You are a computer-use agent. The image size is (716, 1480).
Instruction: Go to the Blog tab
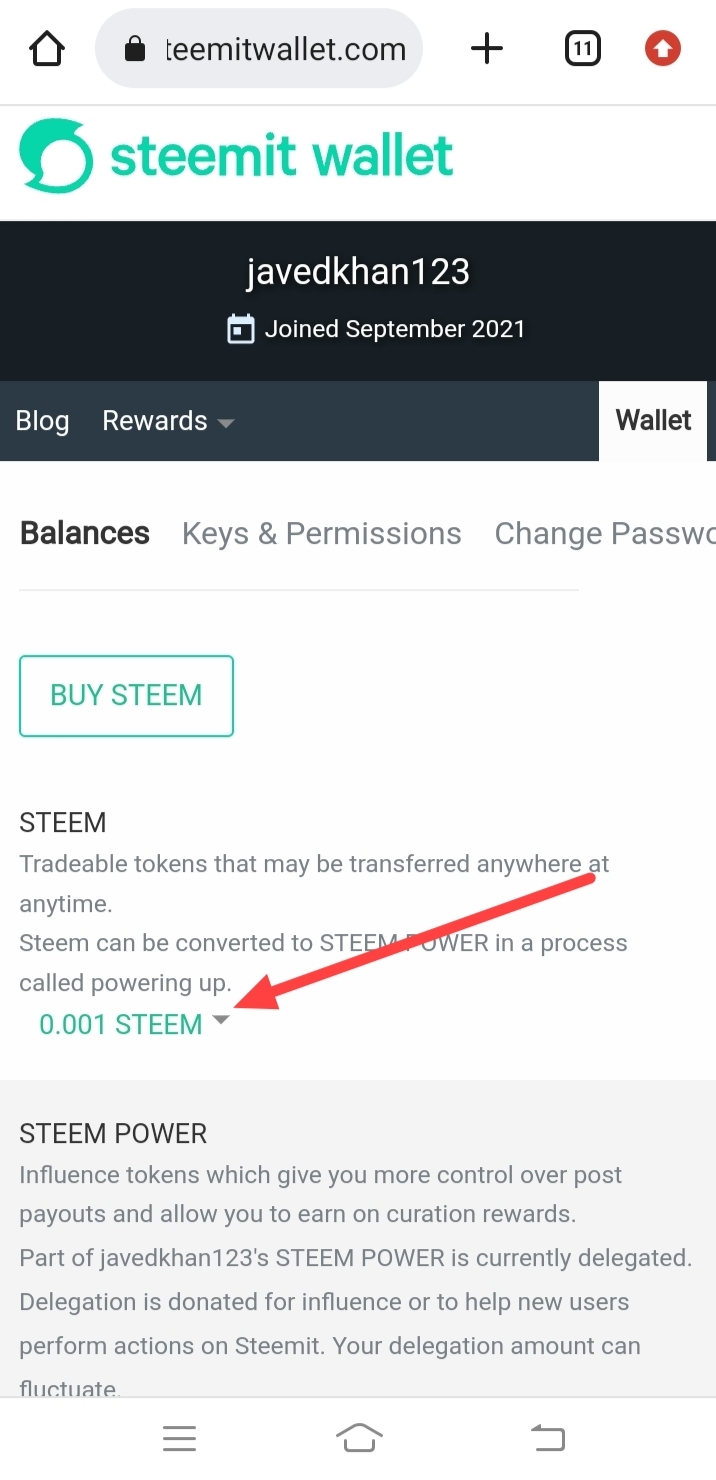42,421
